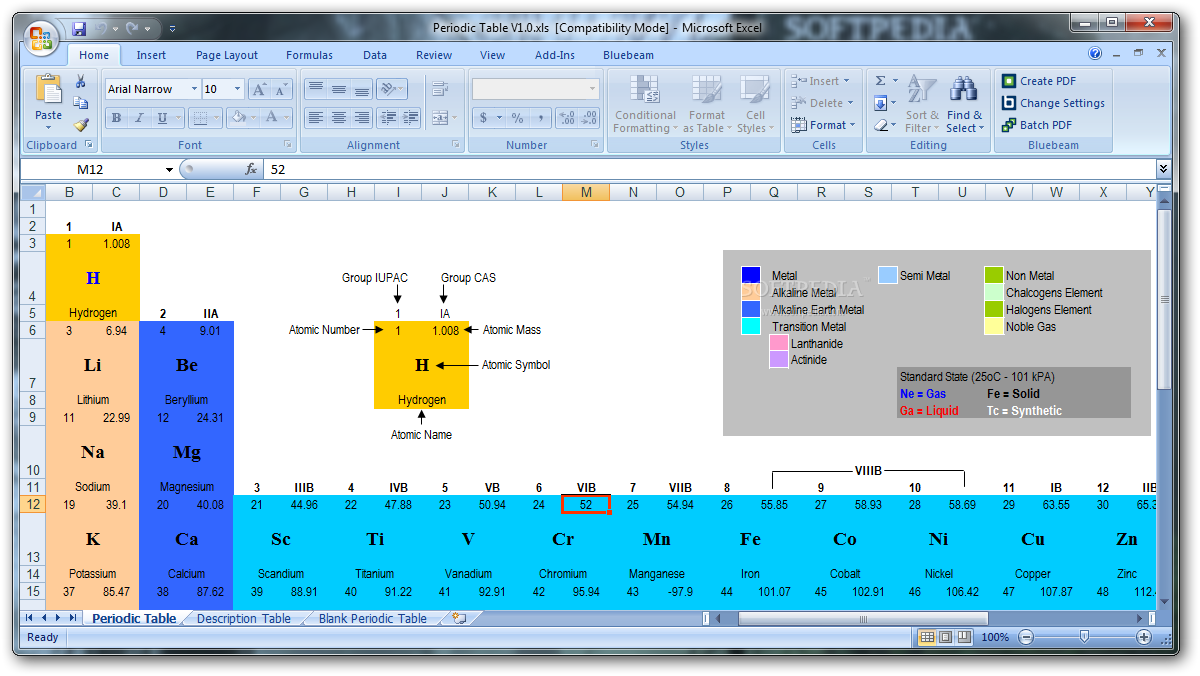Open the font size dropdown showing 10
Screen dimensions: 1200x676
pos(237,89)
